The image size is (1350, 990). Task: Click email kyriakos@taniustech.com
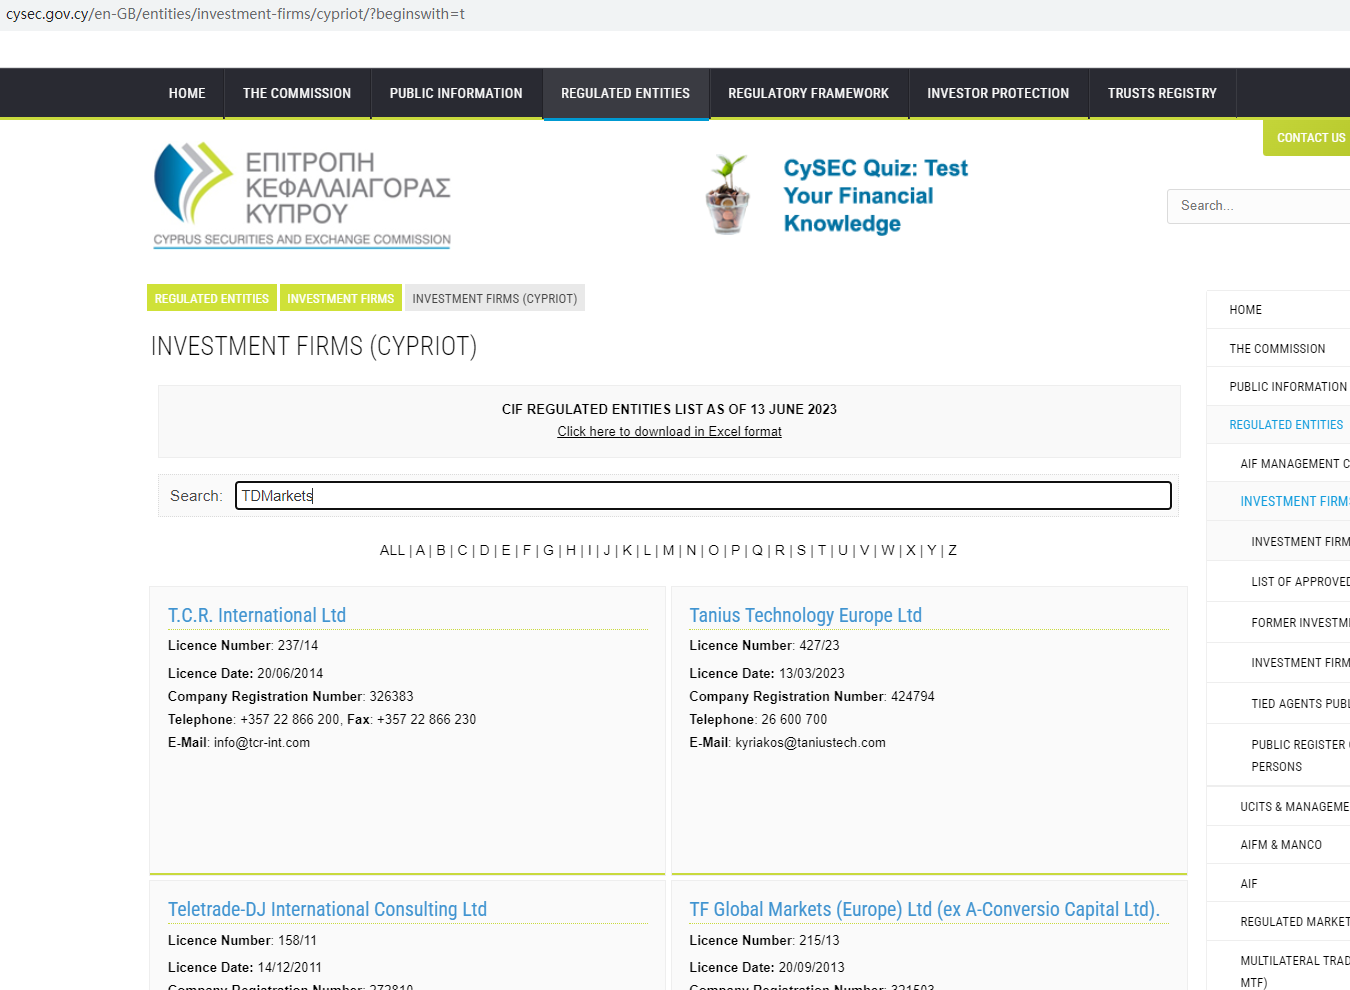point(810,742)
